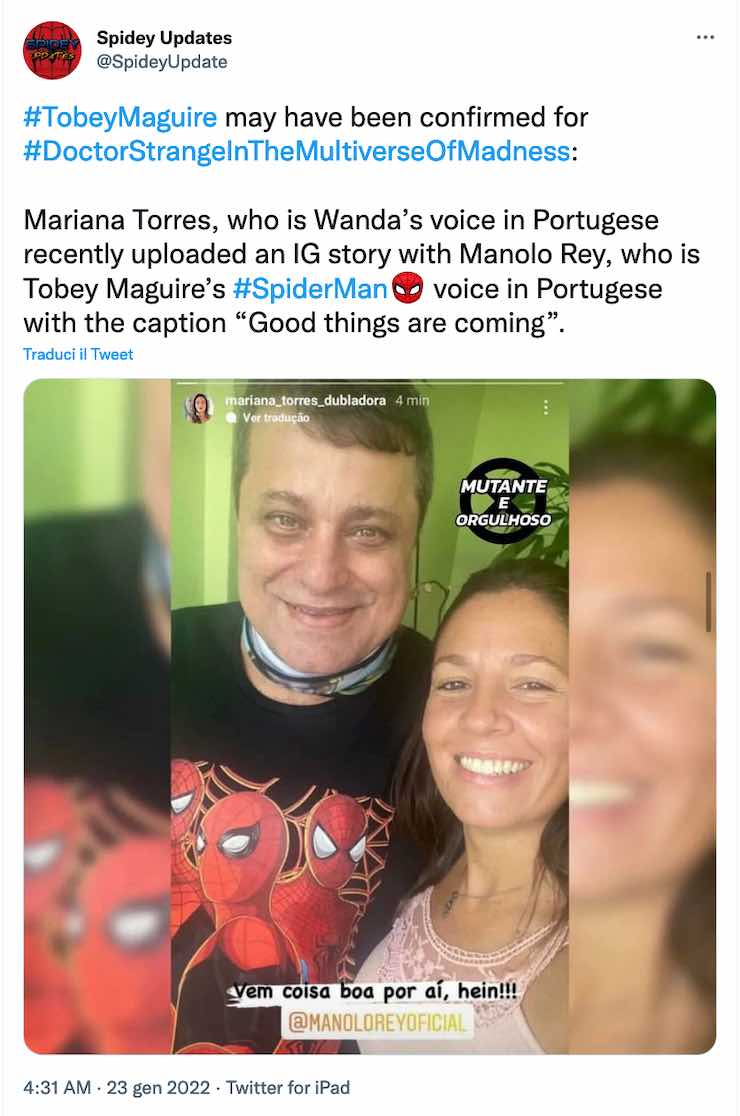
Task: Open the tweet's three-dot more menu
Action: point(705,37)
